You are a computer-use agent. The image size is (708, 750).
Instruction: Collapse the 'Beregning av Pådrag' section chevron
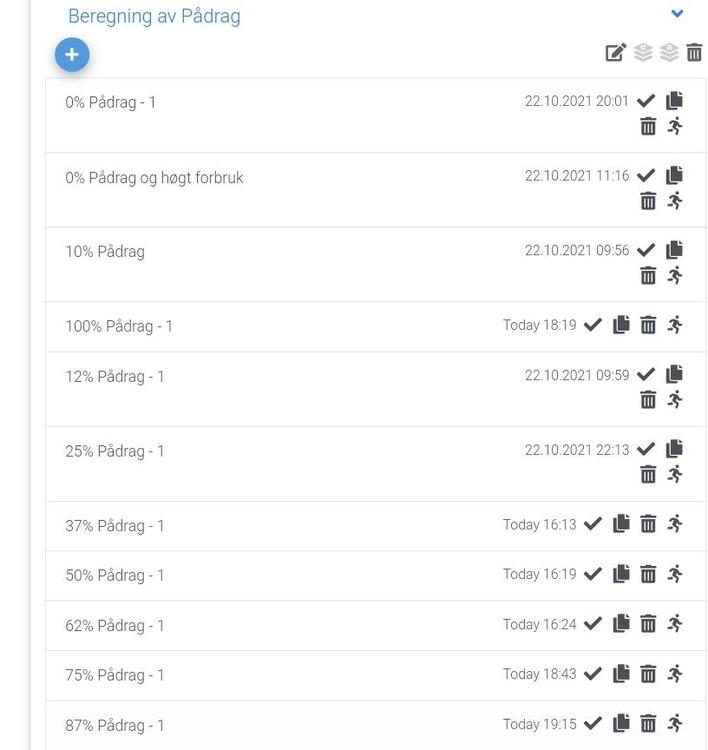677,14
